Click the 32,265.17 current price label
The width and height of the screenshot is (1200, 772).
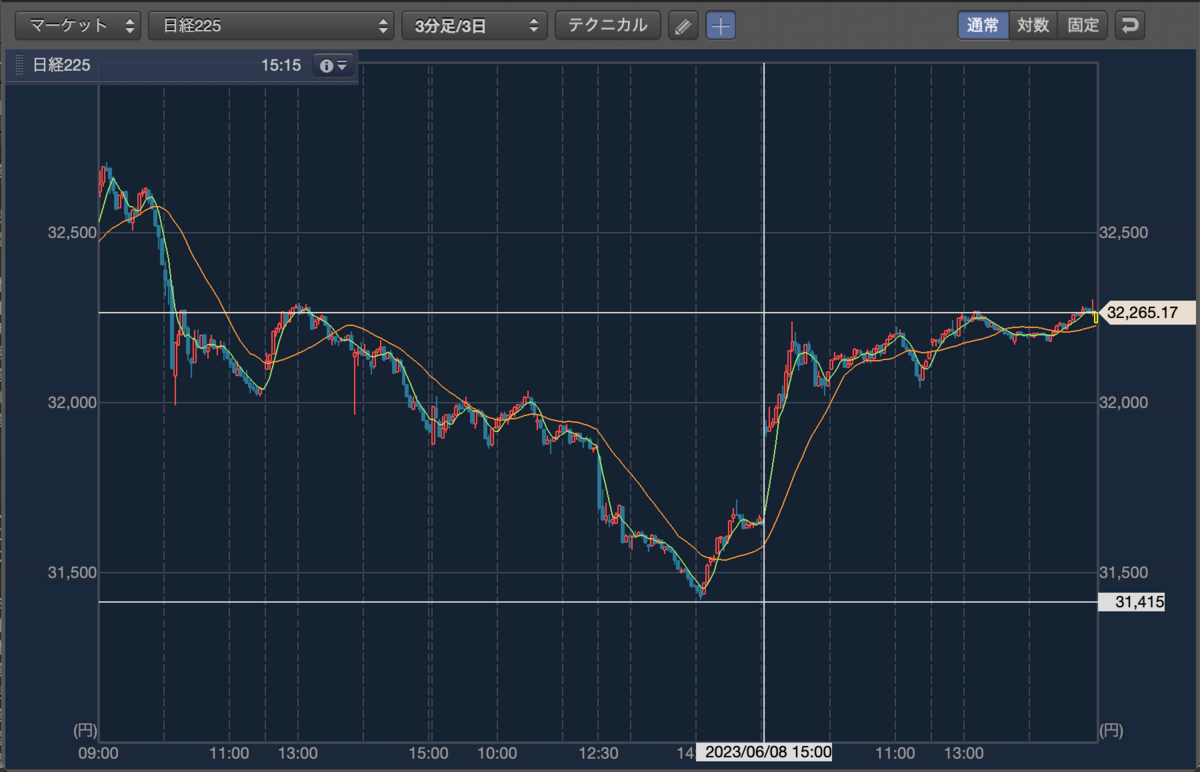tap(1148, 313)
